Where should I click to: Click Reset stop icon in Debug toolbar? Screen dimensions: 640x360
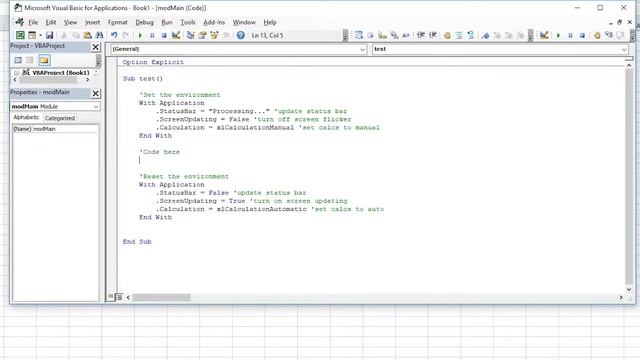coord(582,35)
